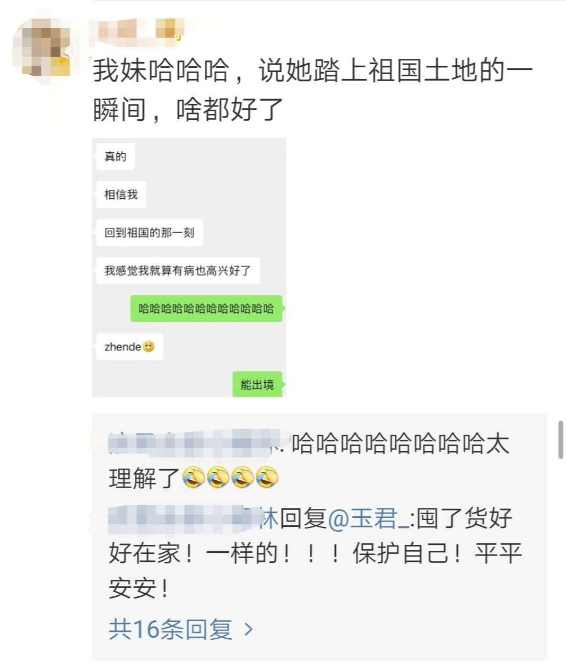This screenshot has height=670, width=566.
Task: Open first blurred replier name before 哈哈哈哈
Action: click(196, 442)
